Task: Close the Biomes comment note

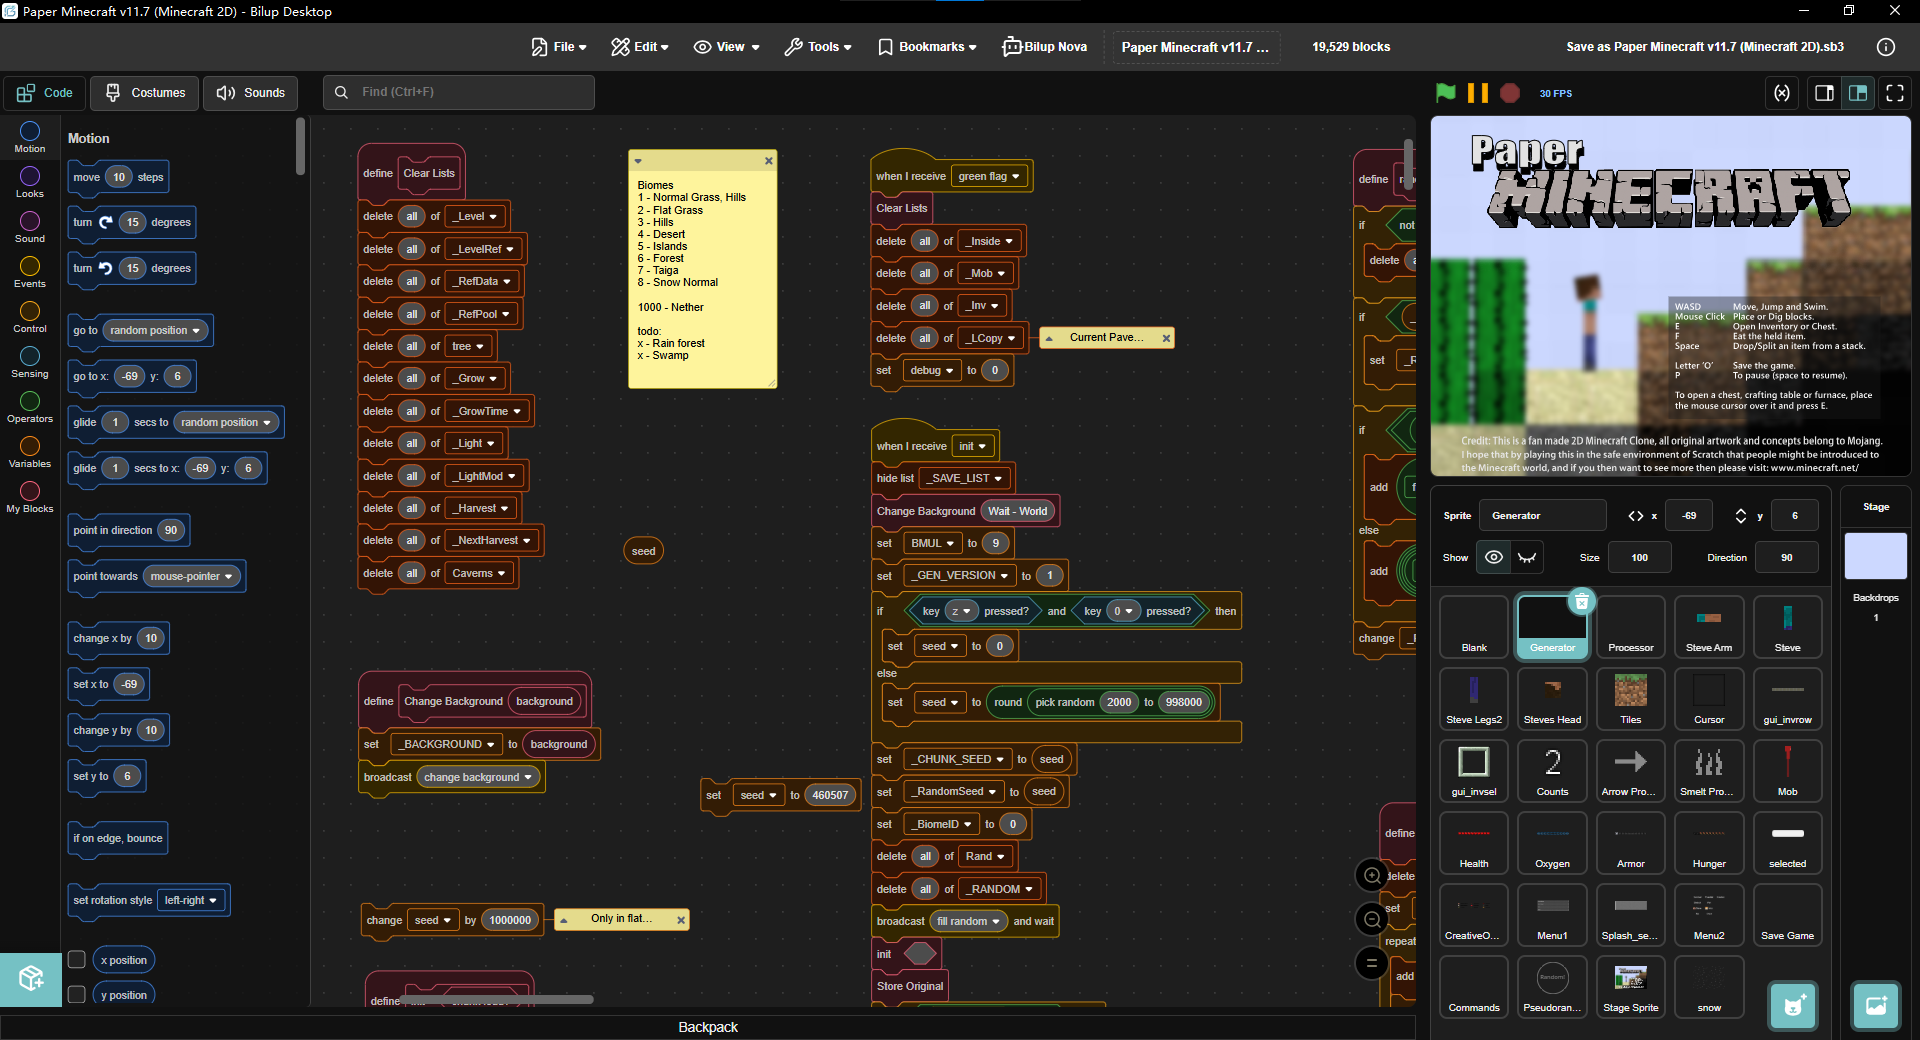Action: coord(769,161)
